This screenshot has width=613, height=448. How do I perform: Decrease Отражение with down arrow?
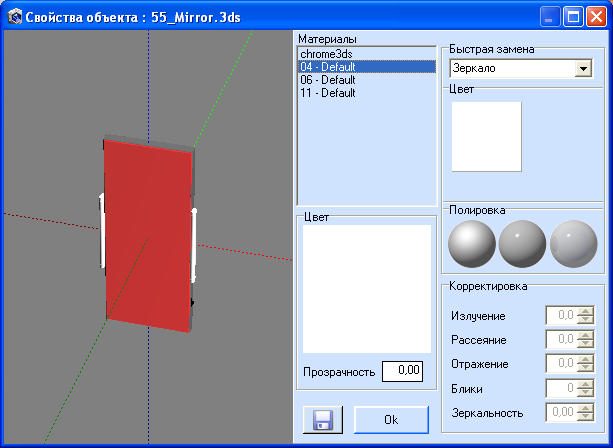[585, 368]
